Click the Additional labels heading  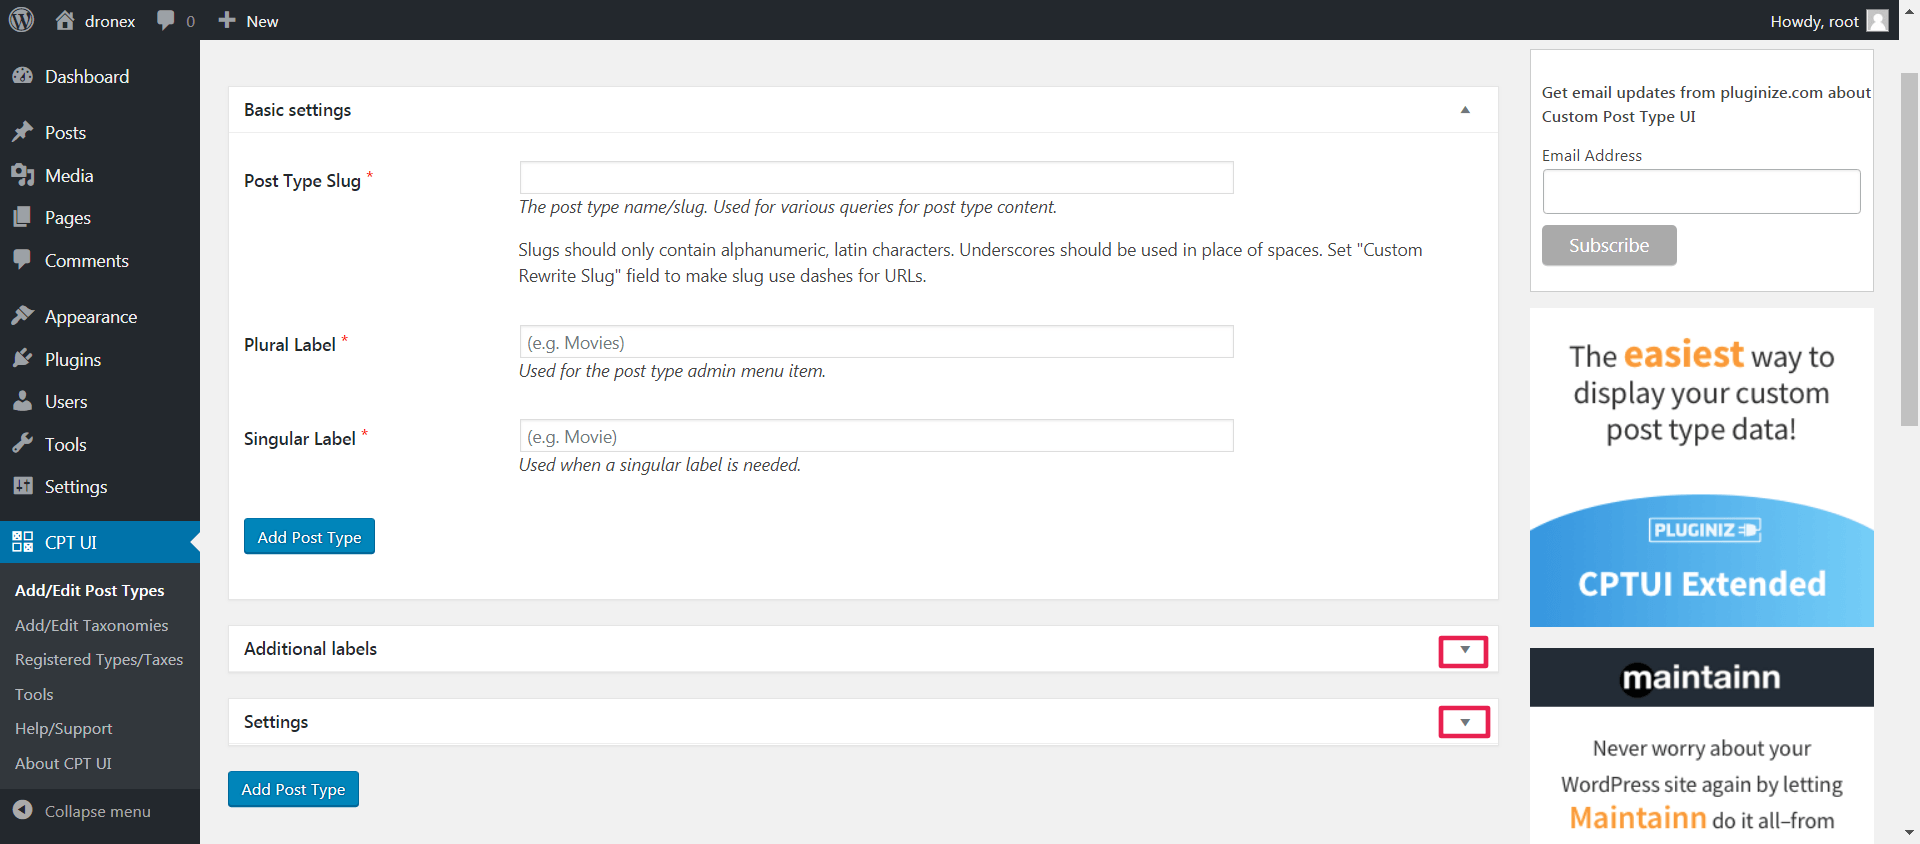coord(310,649)
